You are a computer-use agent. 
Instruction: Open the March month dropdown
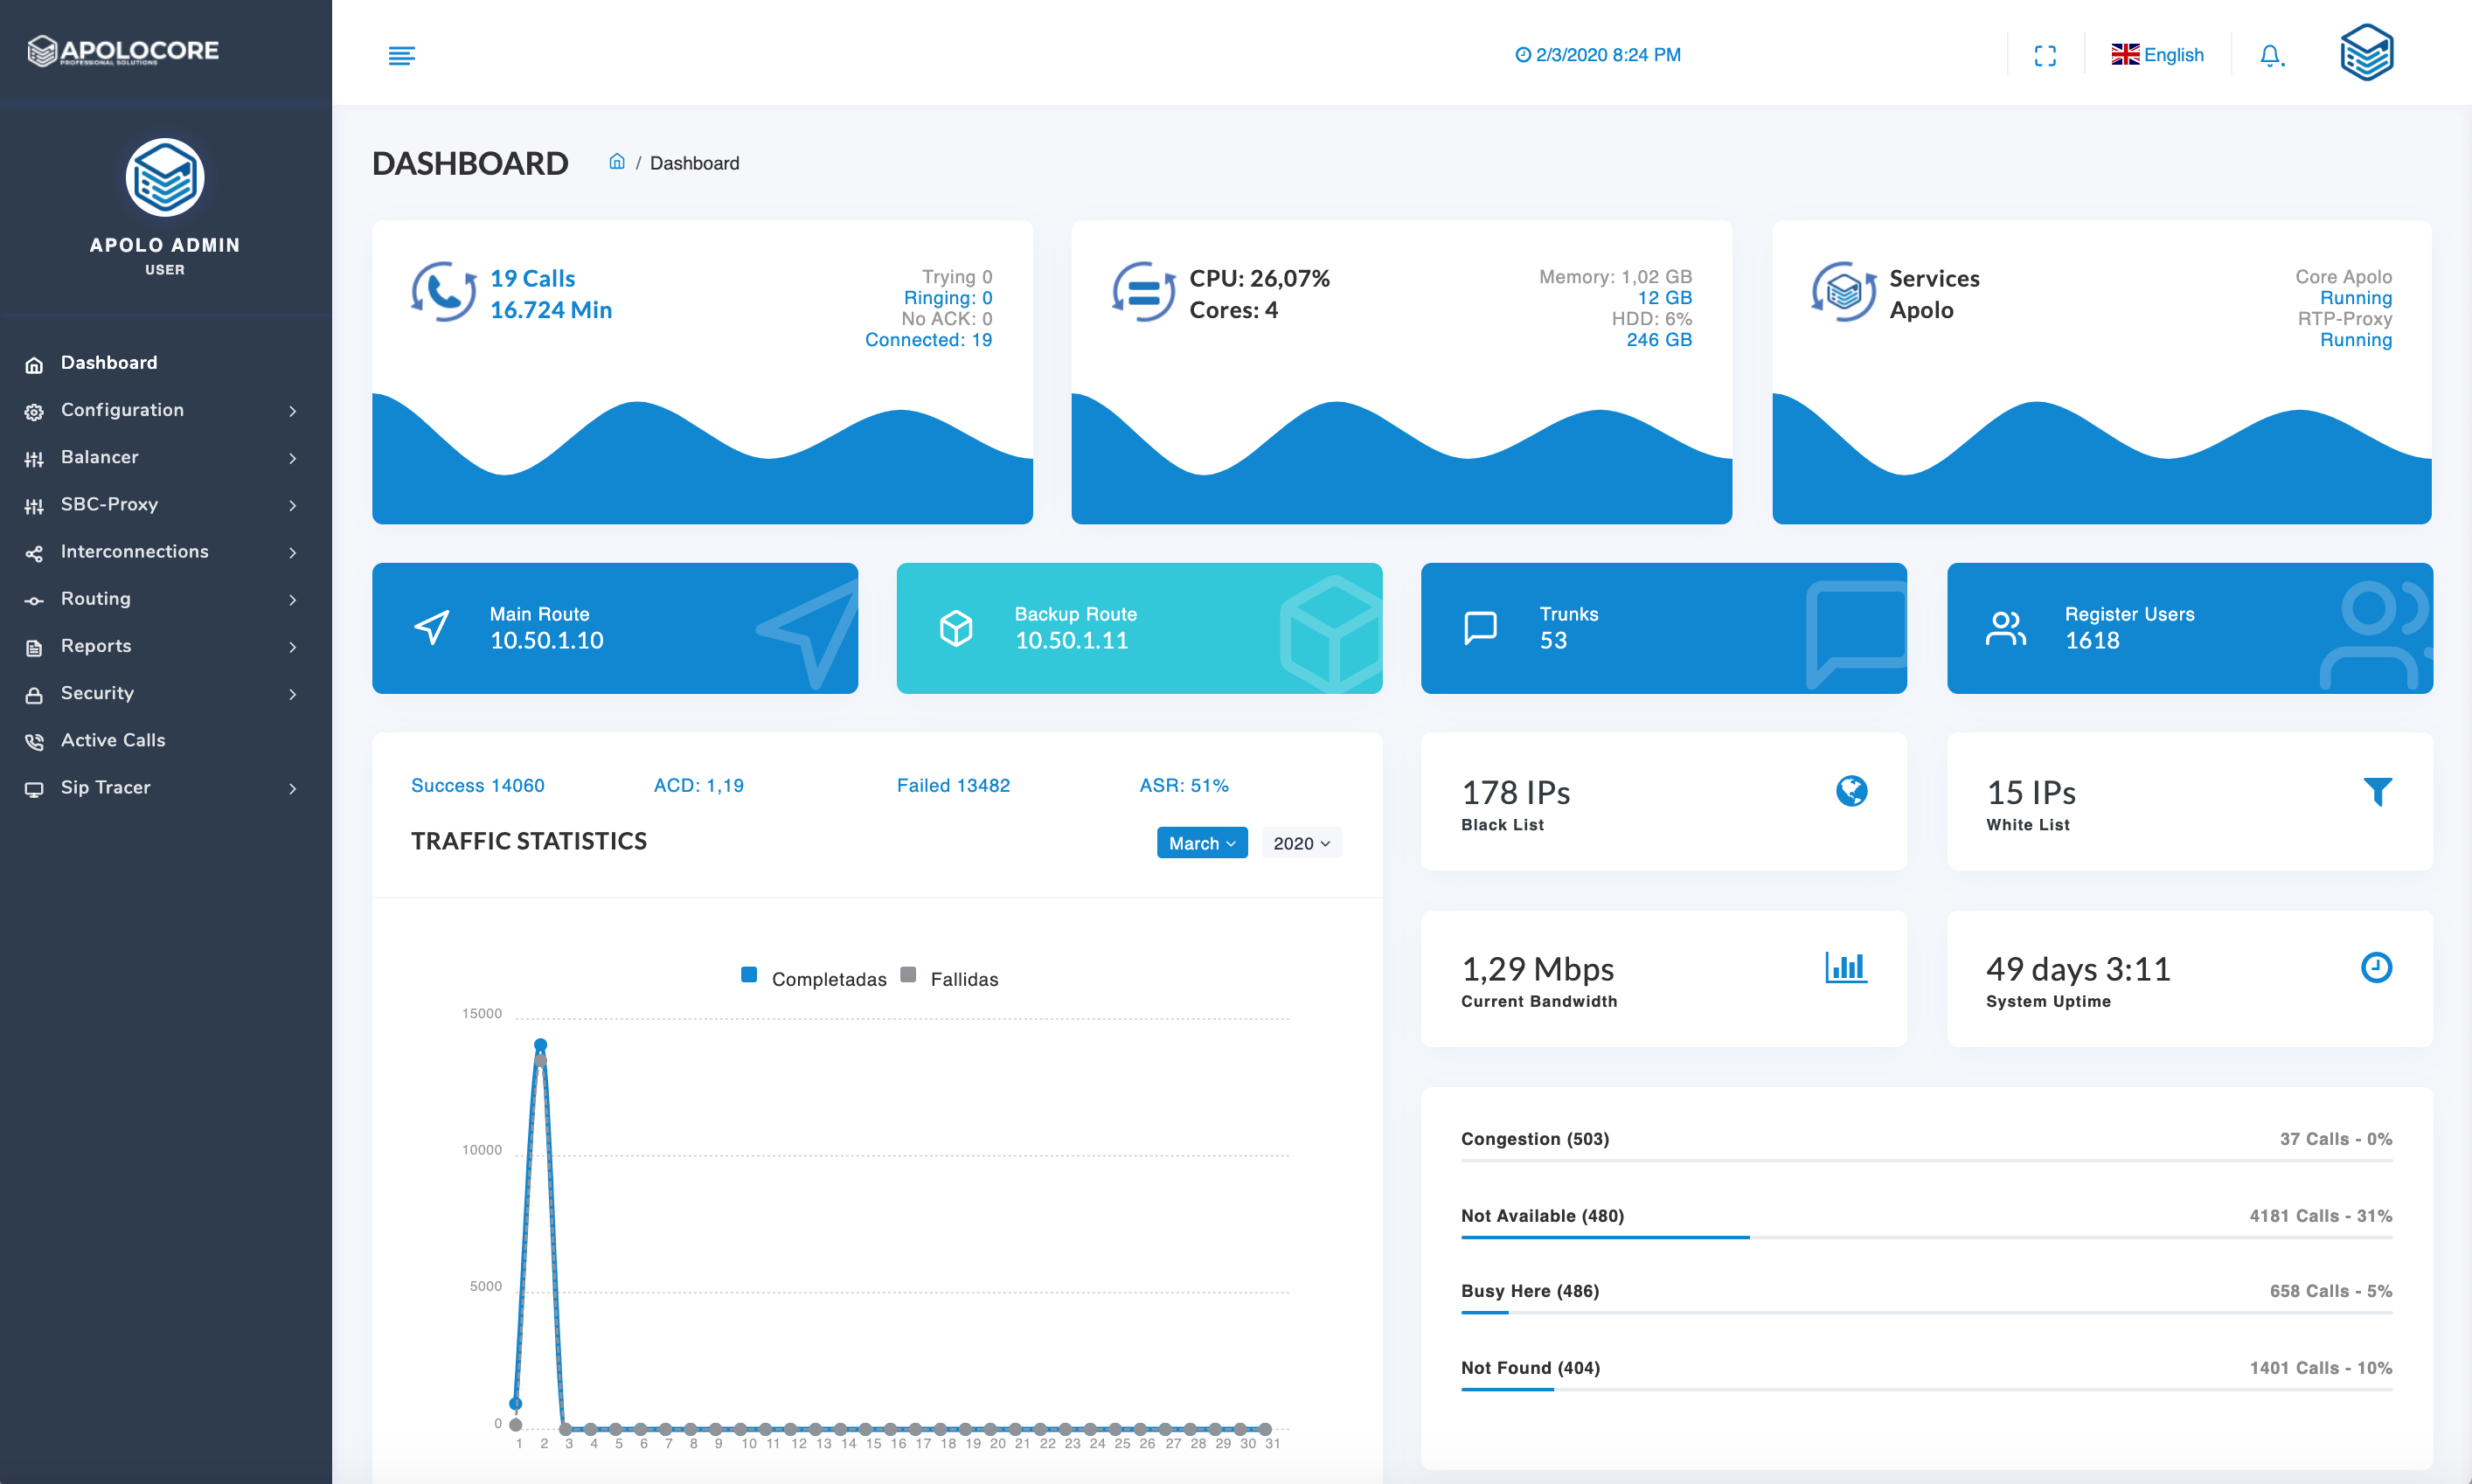tap(1201, 843)
